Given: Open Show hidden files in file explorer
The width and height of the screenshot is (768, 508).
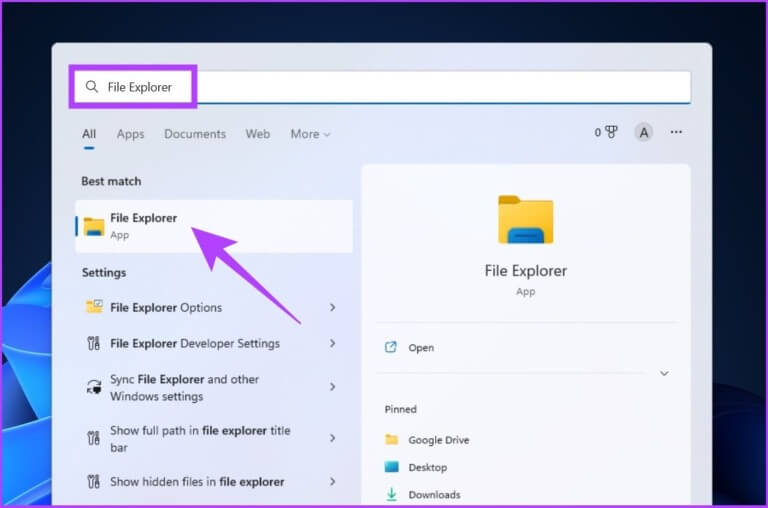Looking at the screenshot, I should tap(214, 482).
